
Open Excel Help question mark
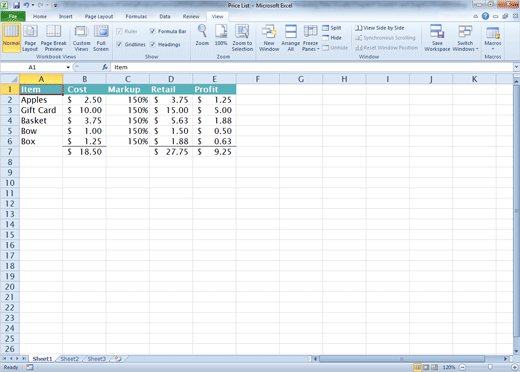pos(485,16)
